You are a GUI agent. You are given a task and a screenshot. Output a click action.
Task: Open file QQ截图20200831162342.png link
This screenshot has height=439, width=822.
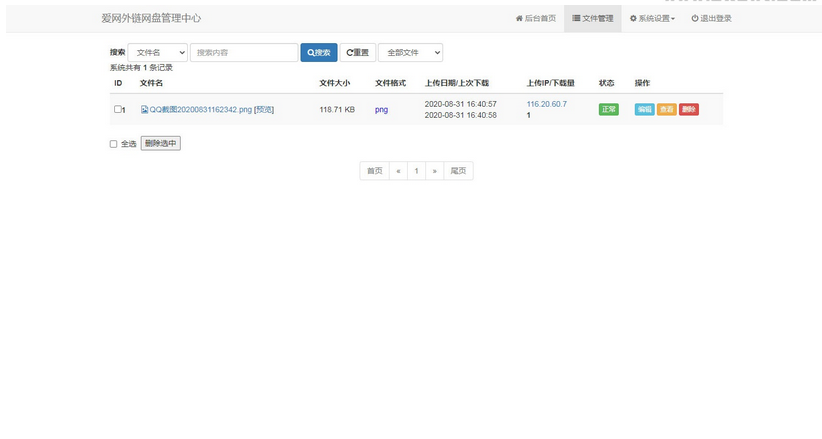[x=201, y=110]
